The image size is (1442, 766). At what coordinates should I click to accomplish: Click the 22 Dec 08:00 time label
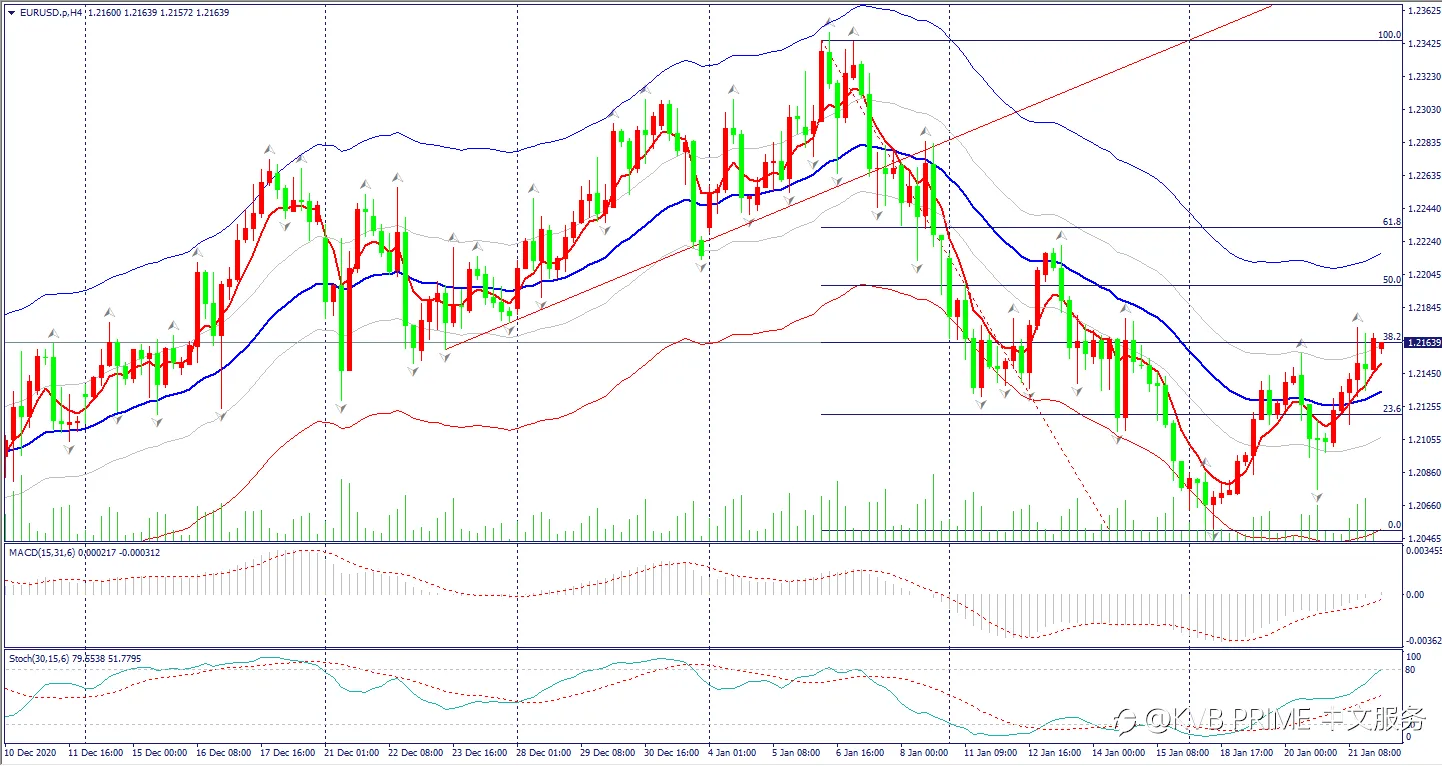416,751
